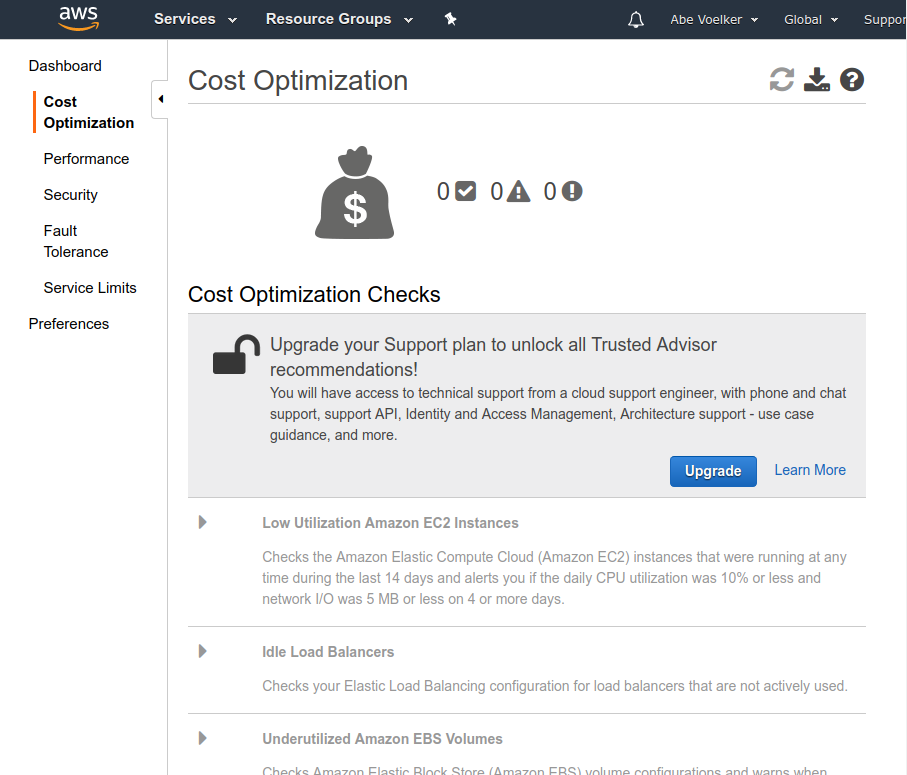Click the warning triangle status icon
This screenshot has width=907, height=775.
[x=518, y=191]
